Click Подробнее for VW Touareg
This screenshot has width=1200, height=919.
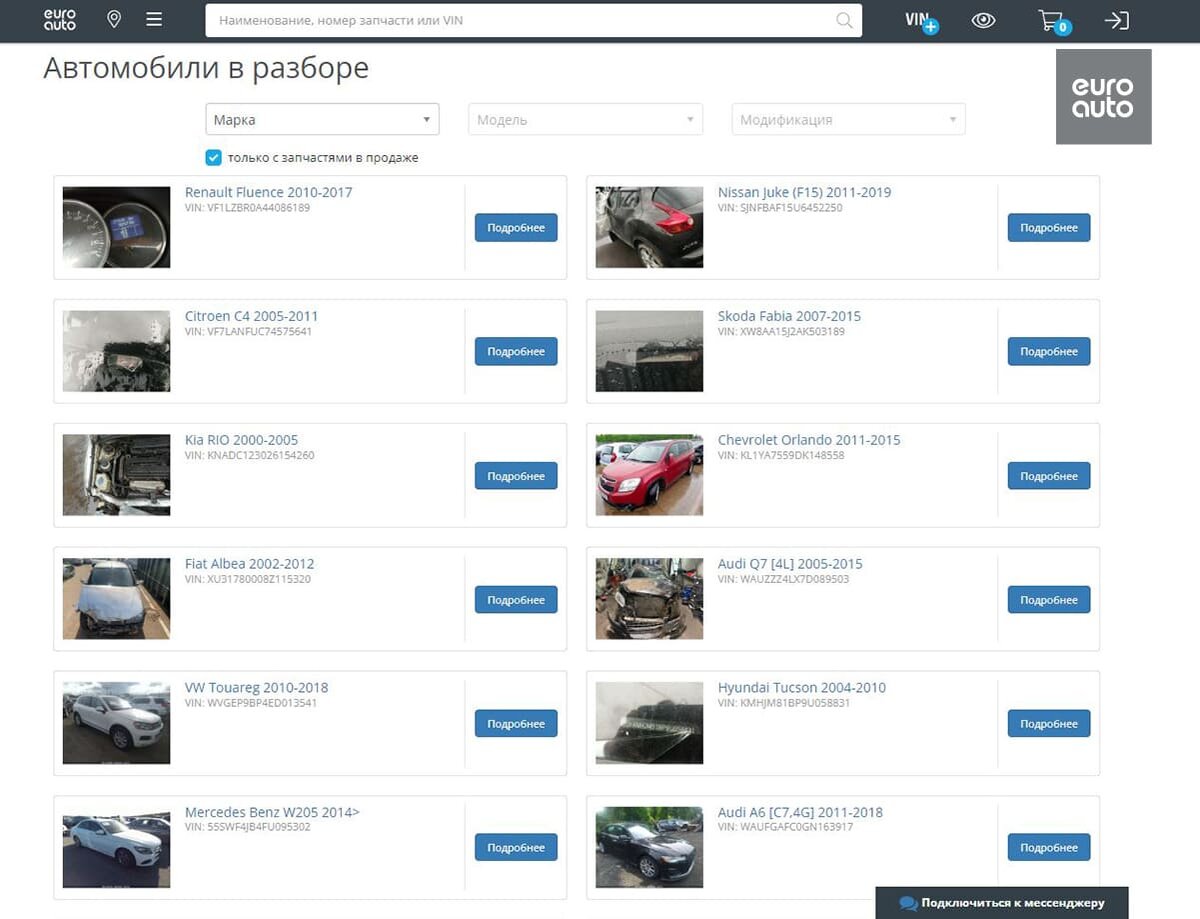click(x=516, y=723)
